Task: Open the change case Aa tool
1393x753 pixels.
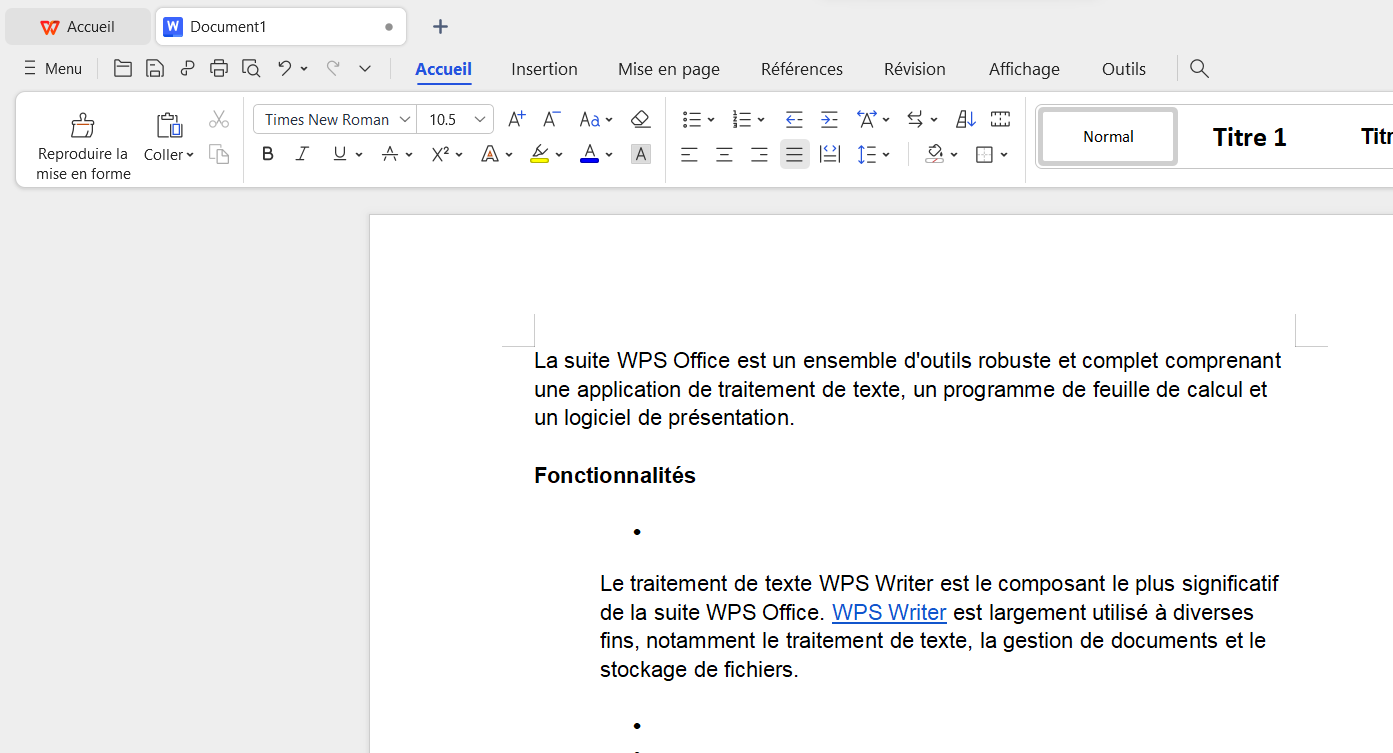Action: point(590,119)
